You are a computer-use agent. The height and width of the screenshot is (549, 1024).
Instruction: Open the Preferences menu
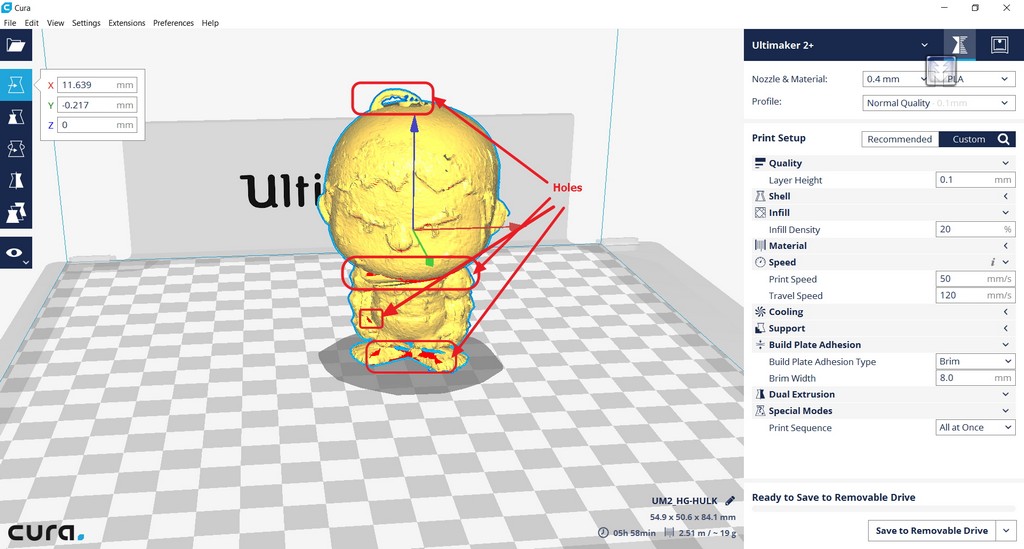(x=173, y=23)
